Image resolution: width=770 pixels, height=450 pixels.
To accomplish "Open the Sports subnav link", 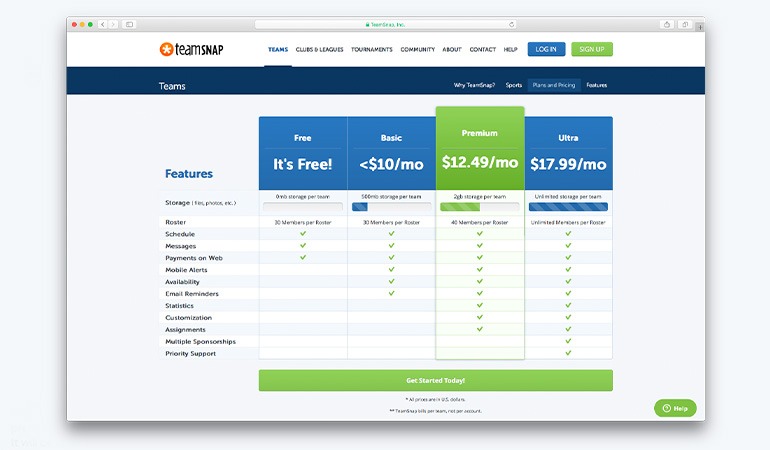I will (x=514, y=85).
